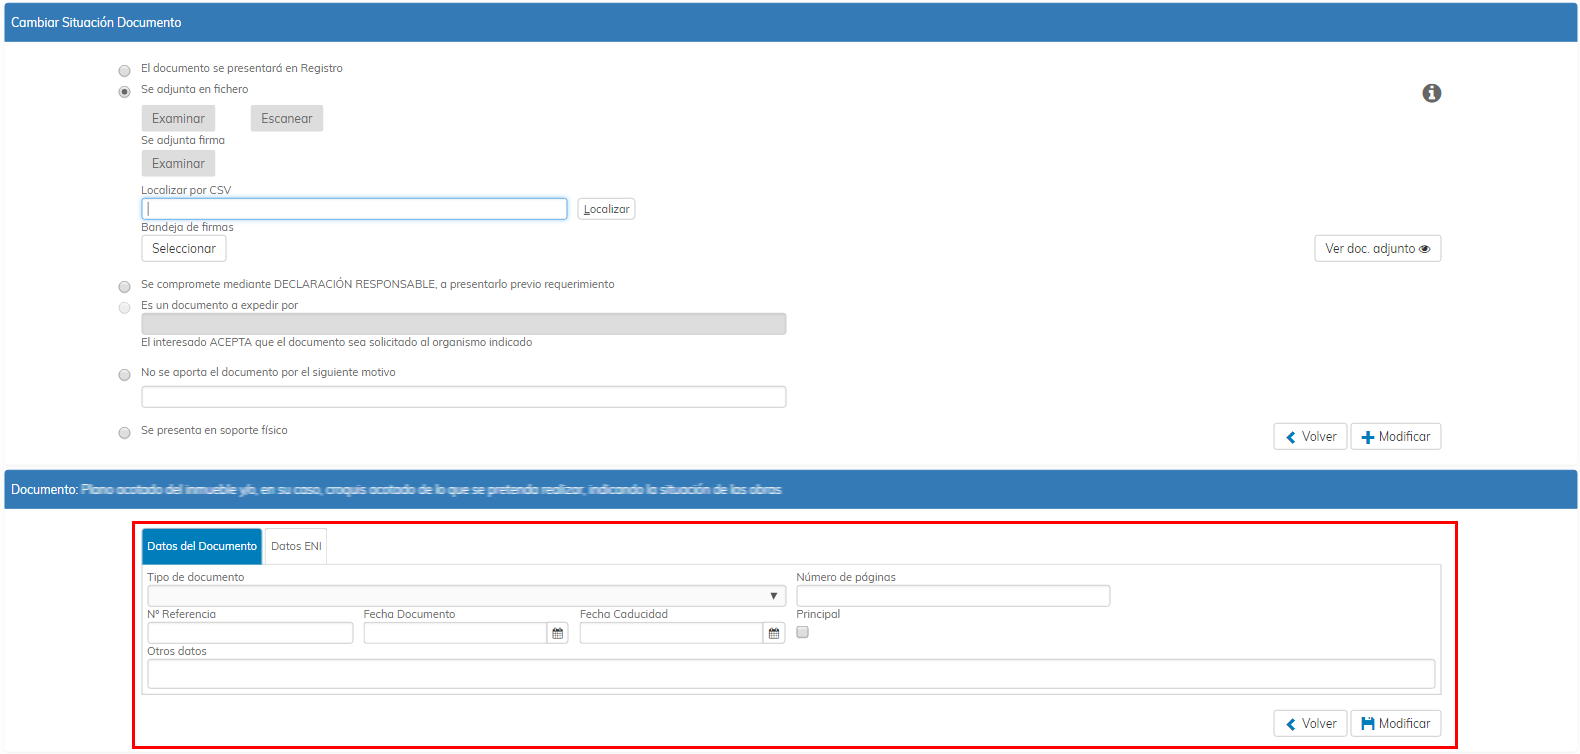Viewport: 1580px width, 754px height.
Task: Select 'El documento se presentará en Registro' option
Action: (x=125, y=71)
